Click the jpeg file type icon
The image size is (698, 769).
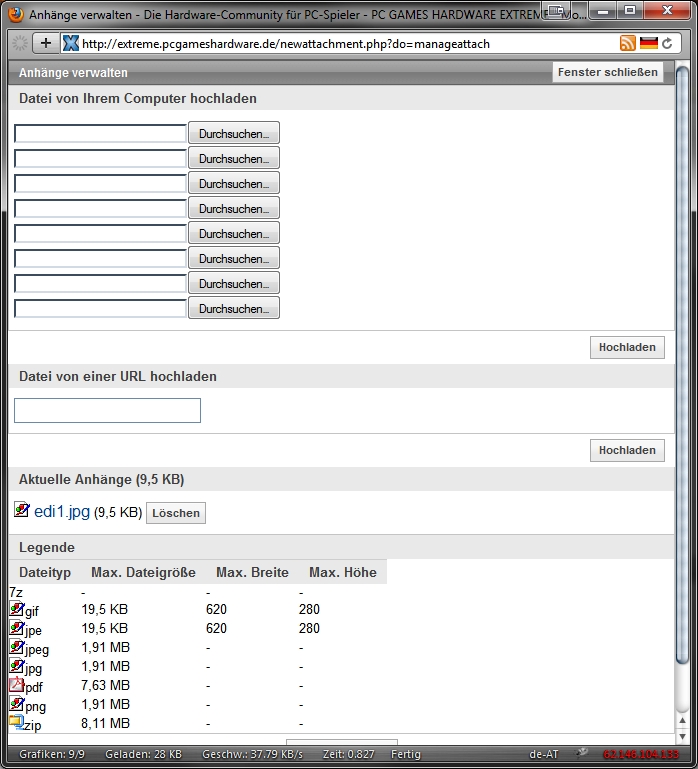point(17,647)
